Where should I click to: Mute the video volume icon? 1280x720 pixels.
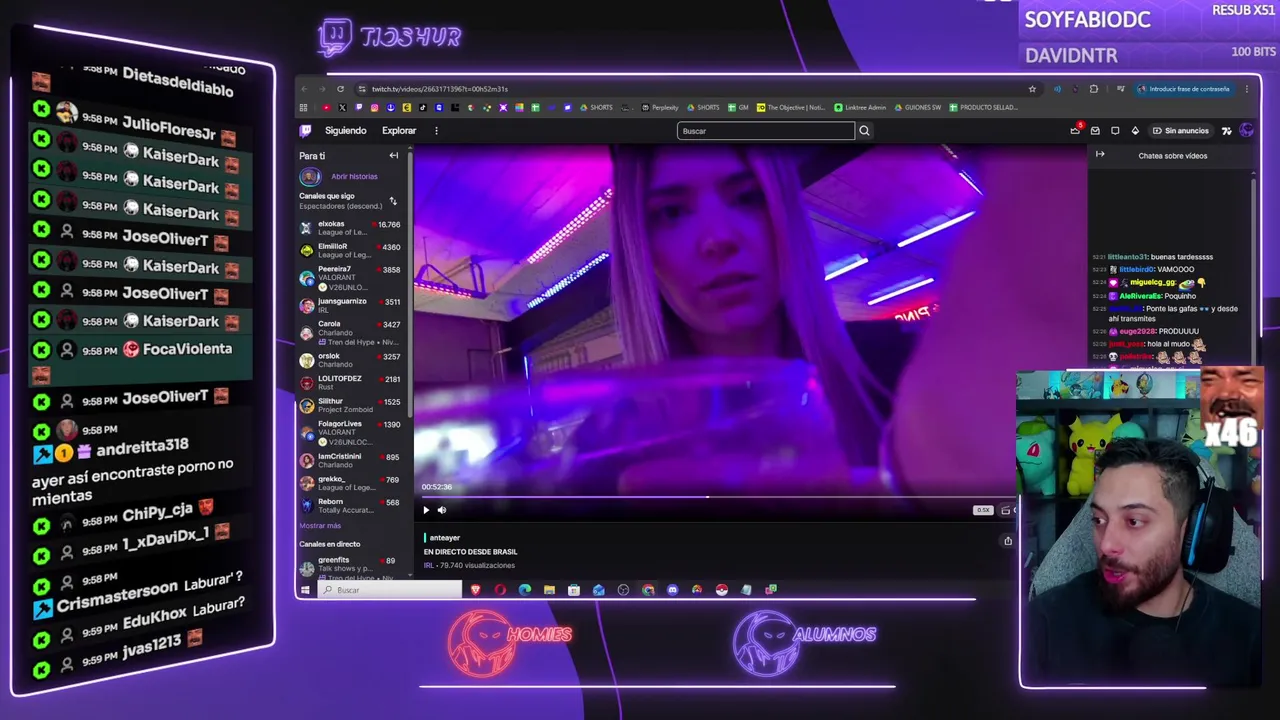(442, 510)
